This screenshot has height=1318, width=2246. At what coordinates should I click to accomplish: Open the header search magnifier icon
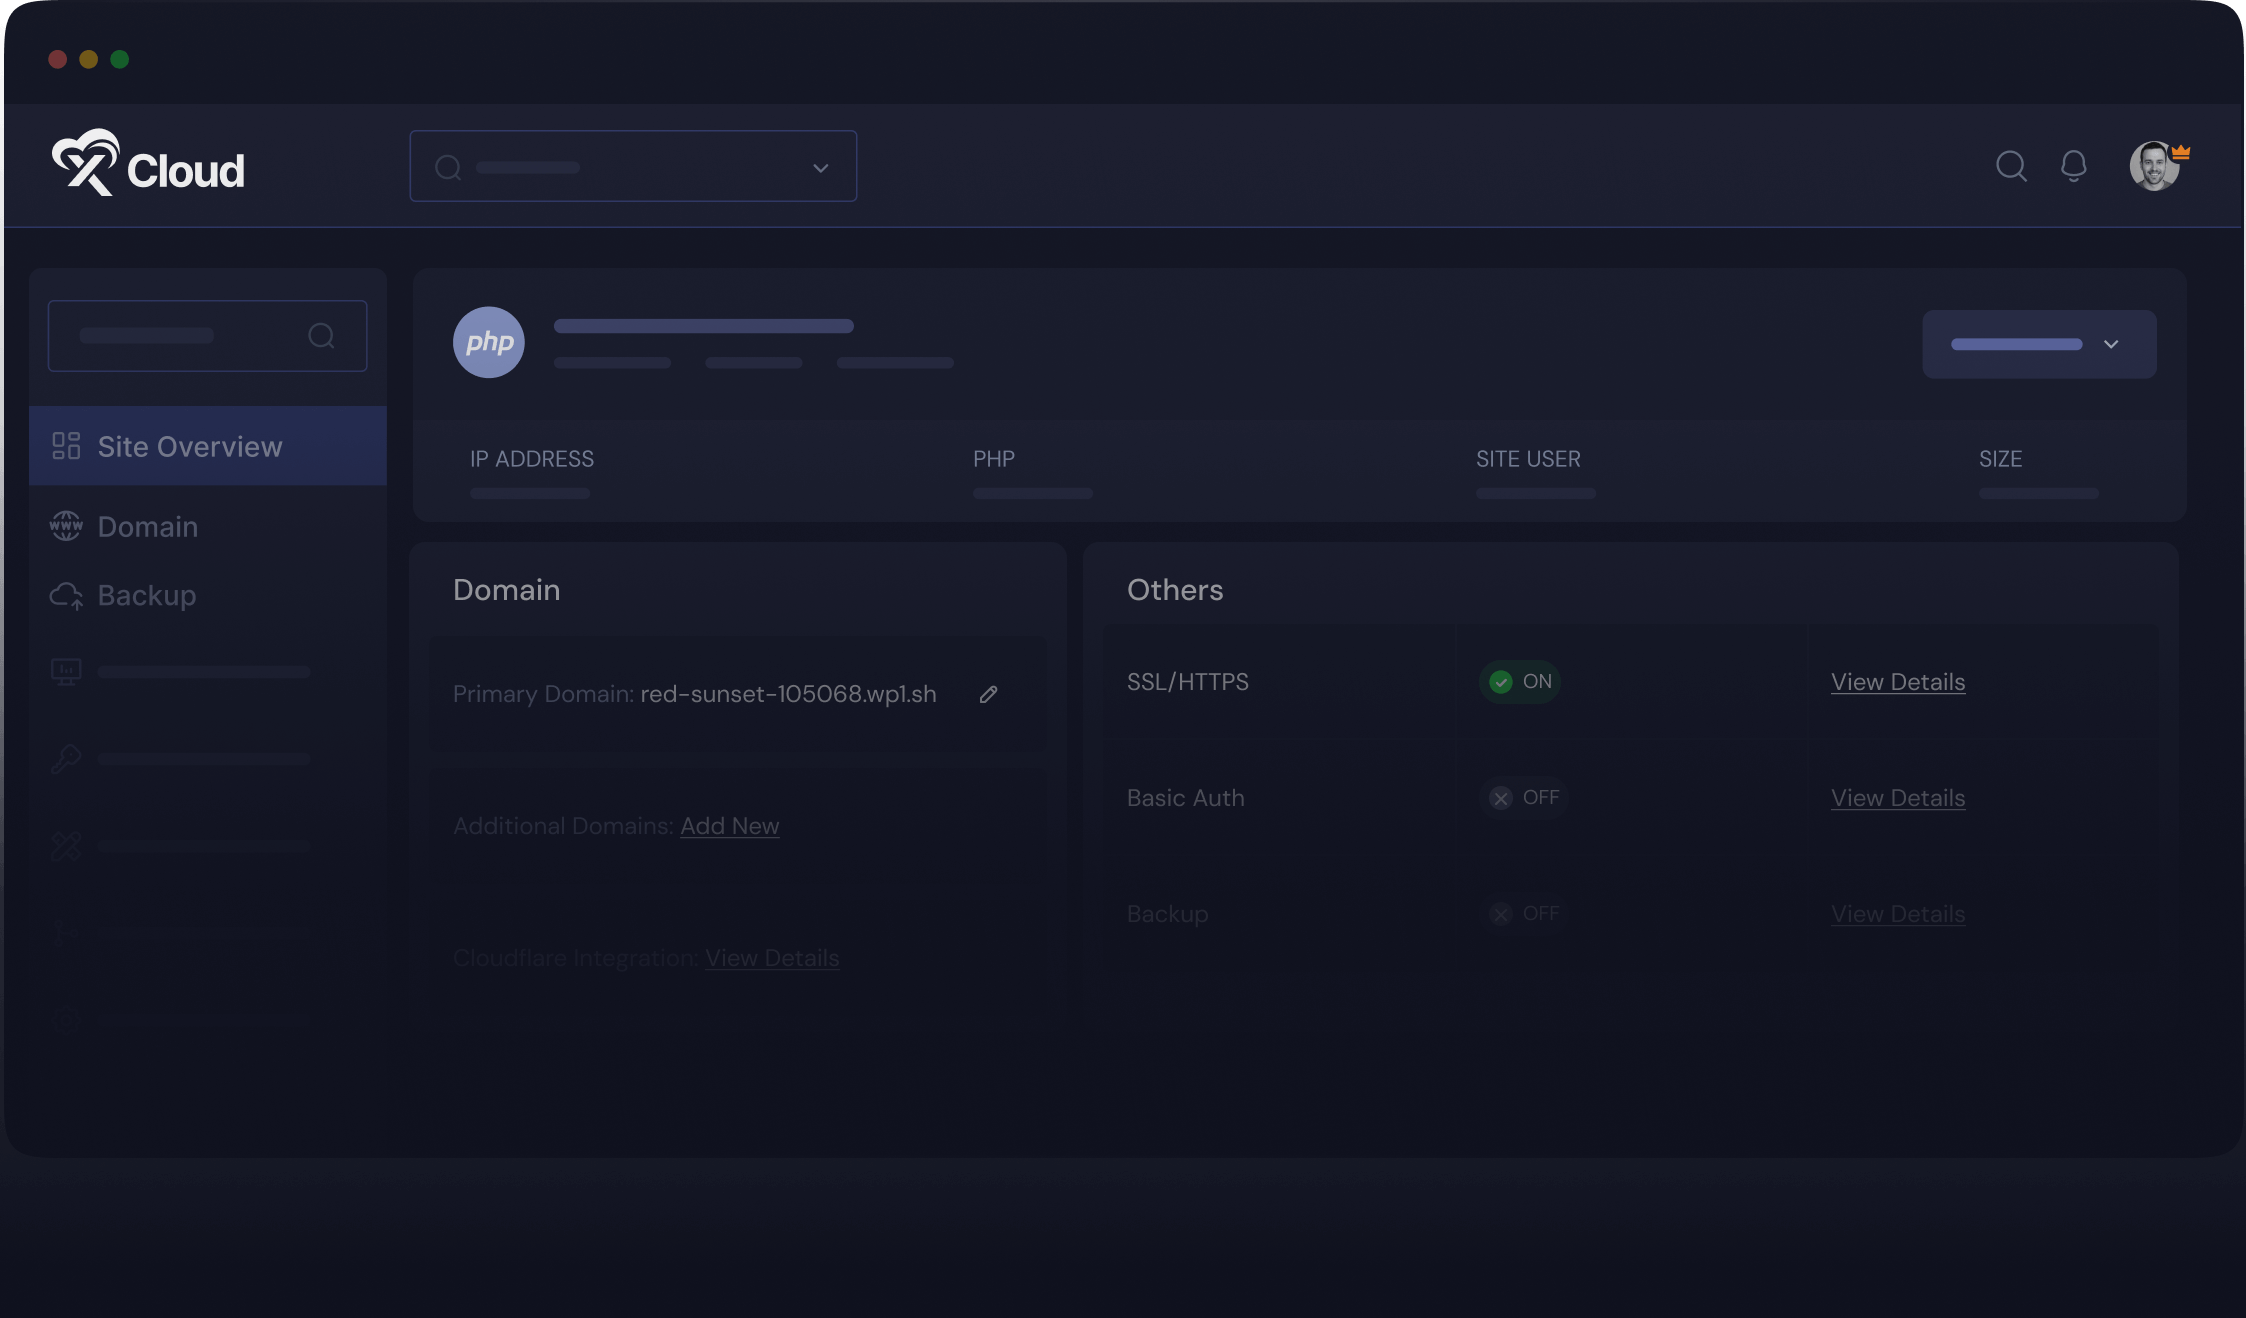pos(2011,166)
